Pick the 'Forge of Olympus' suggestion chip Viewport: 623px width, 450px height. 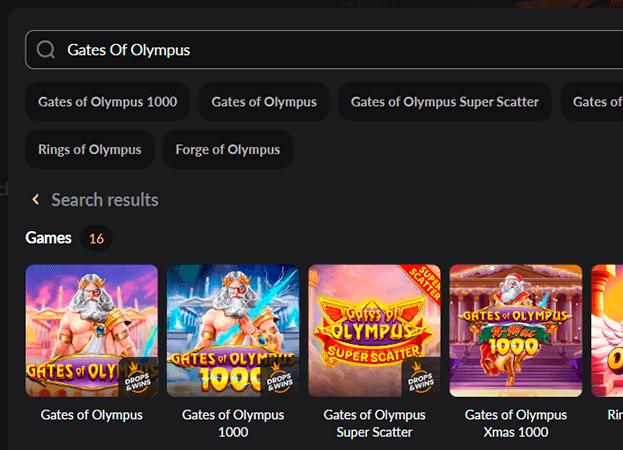coord(228,150)
